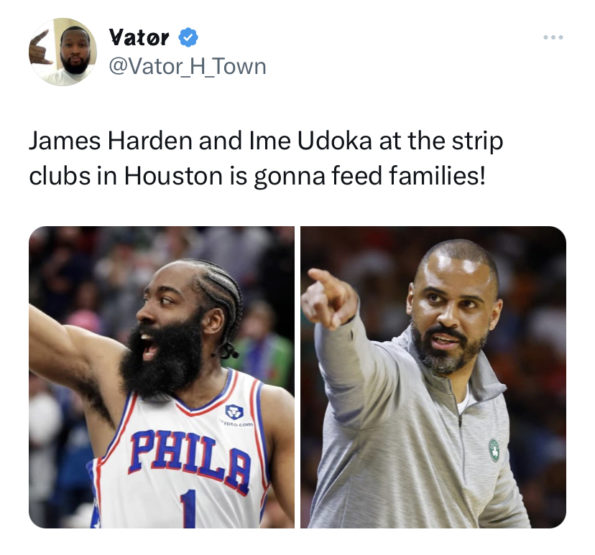Click the number 1 on the jersey
The width and height of the screenshot is (595, 555).
[189, 508]
